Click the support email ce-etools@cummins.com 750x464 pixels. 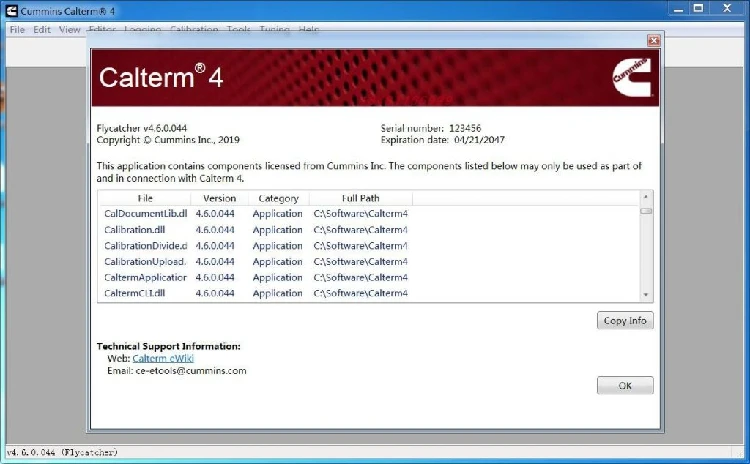tap(191, 371)
